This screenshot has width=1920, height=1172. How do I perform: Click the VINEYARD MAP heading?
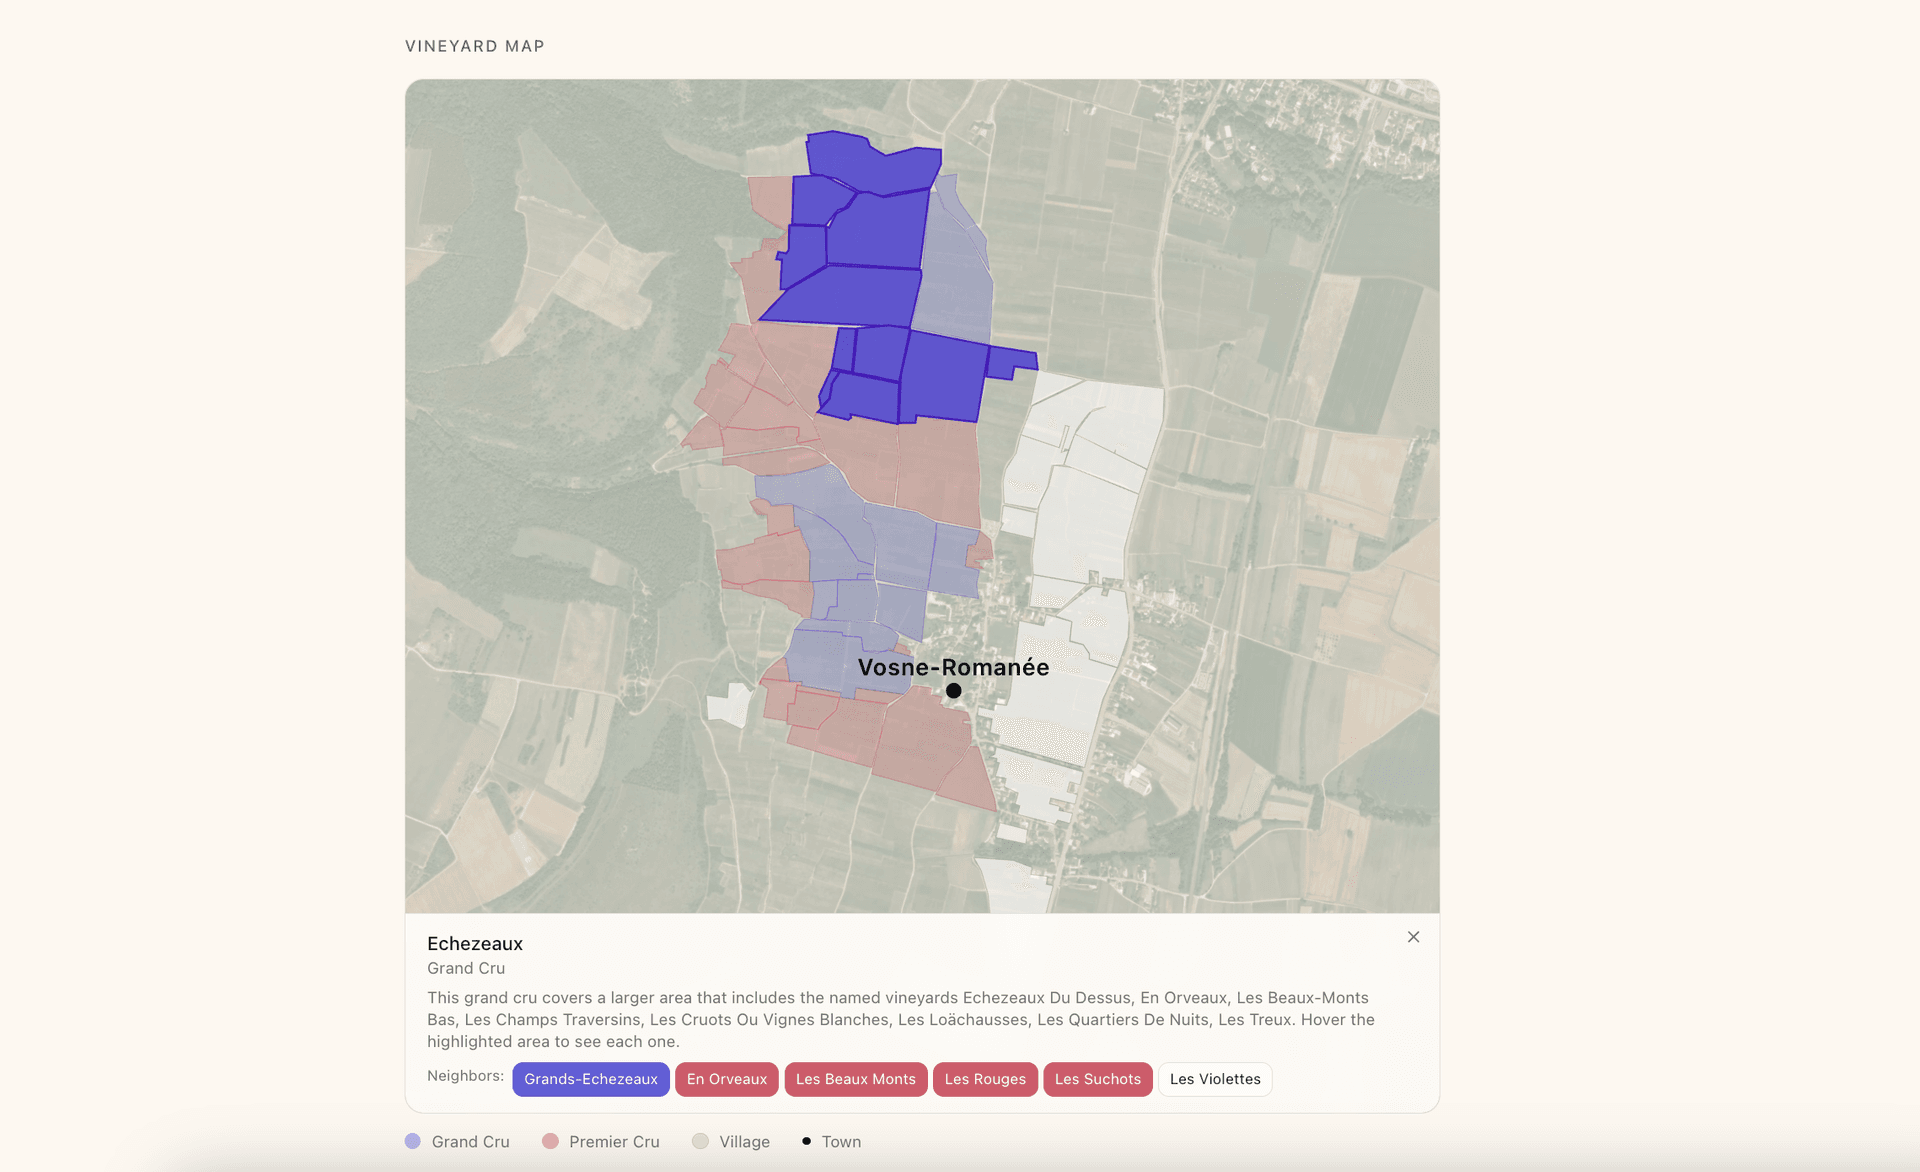pyautogui.click(x=474, y=45)
